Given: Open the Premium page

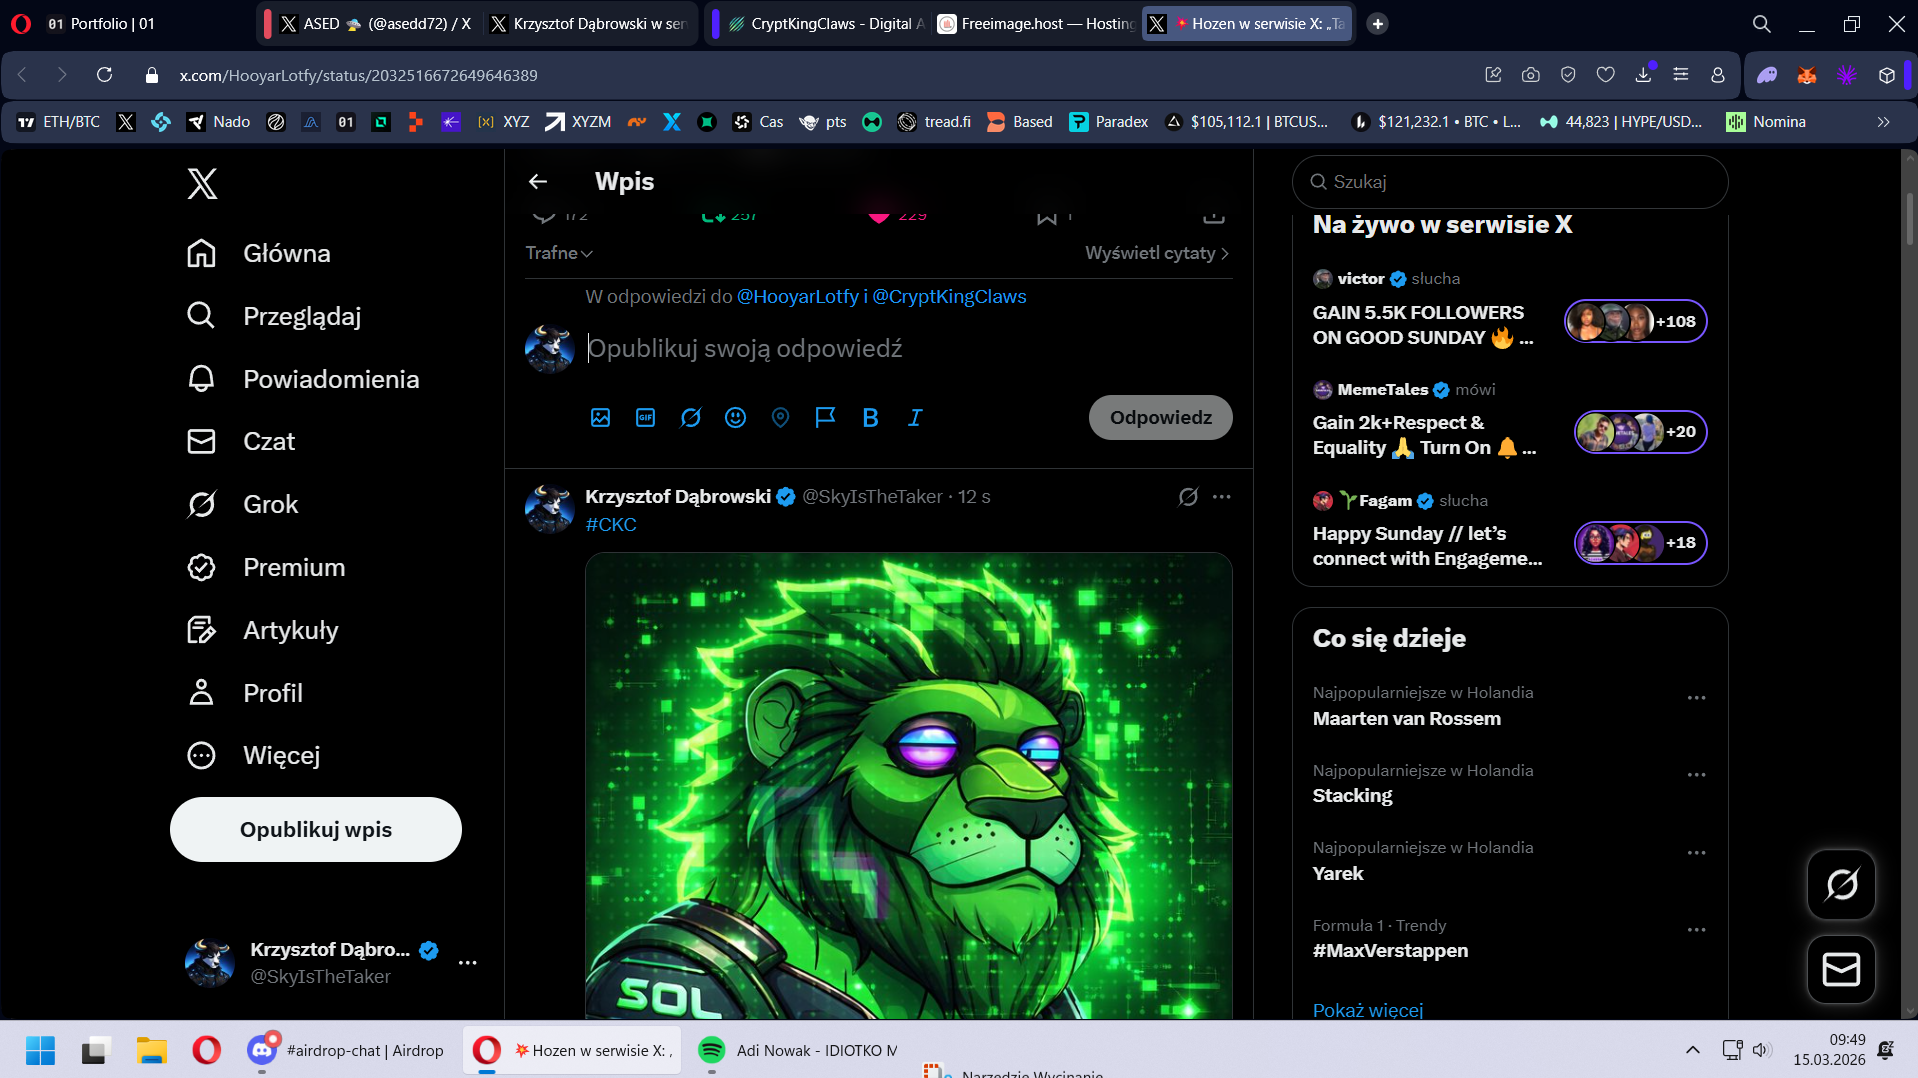Looking at the screenshot, I should coord(265,567).
